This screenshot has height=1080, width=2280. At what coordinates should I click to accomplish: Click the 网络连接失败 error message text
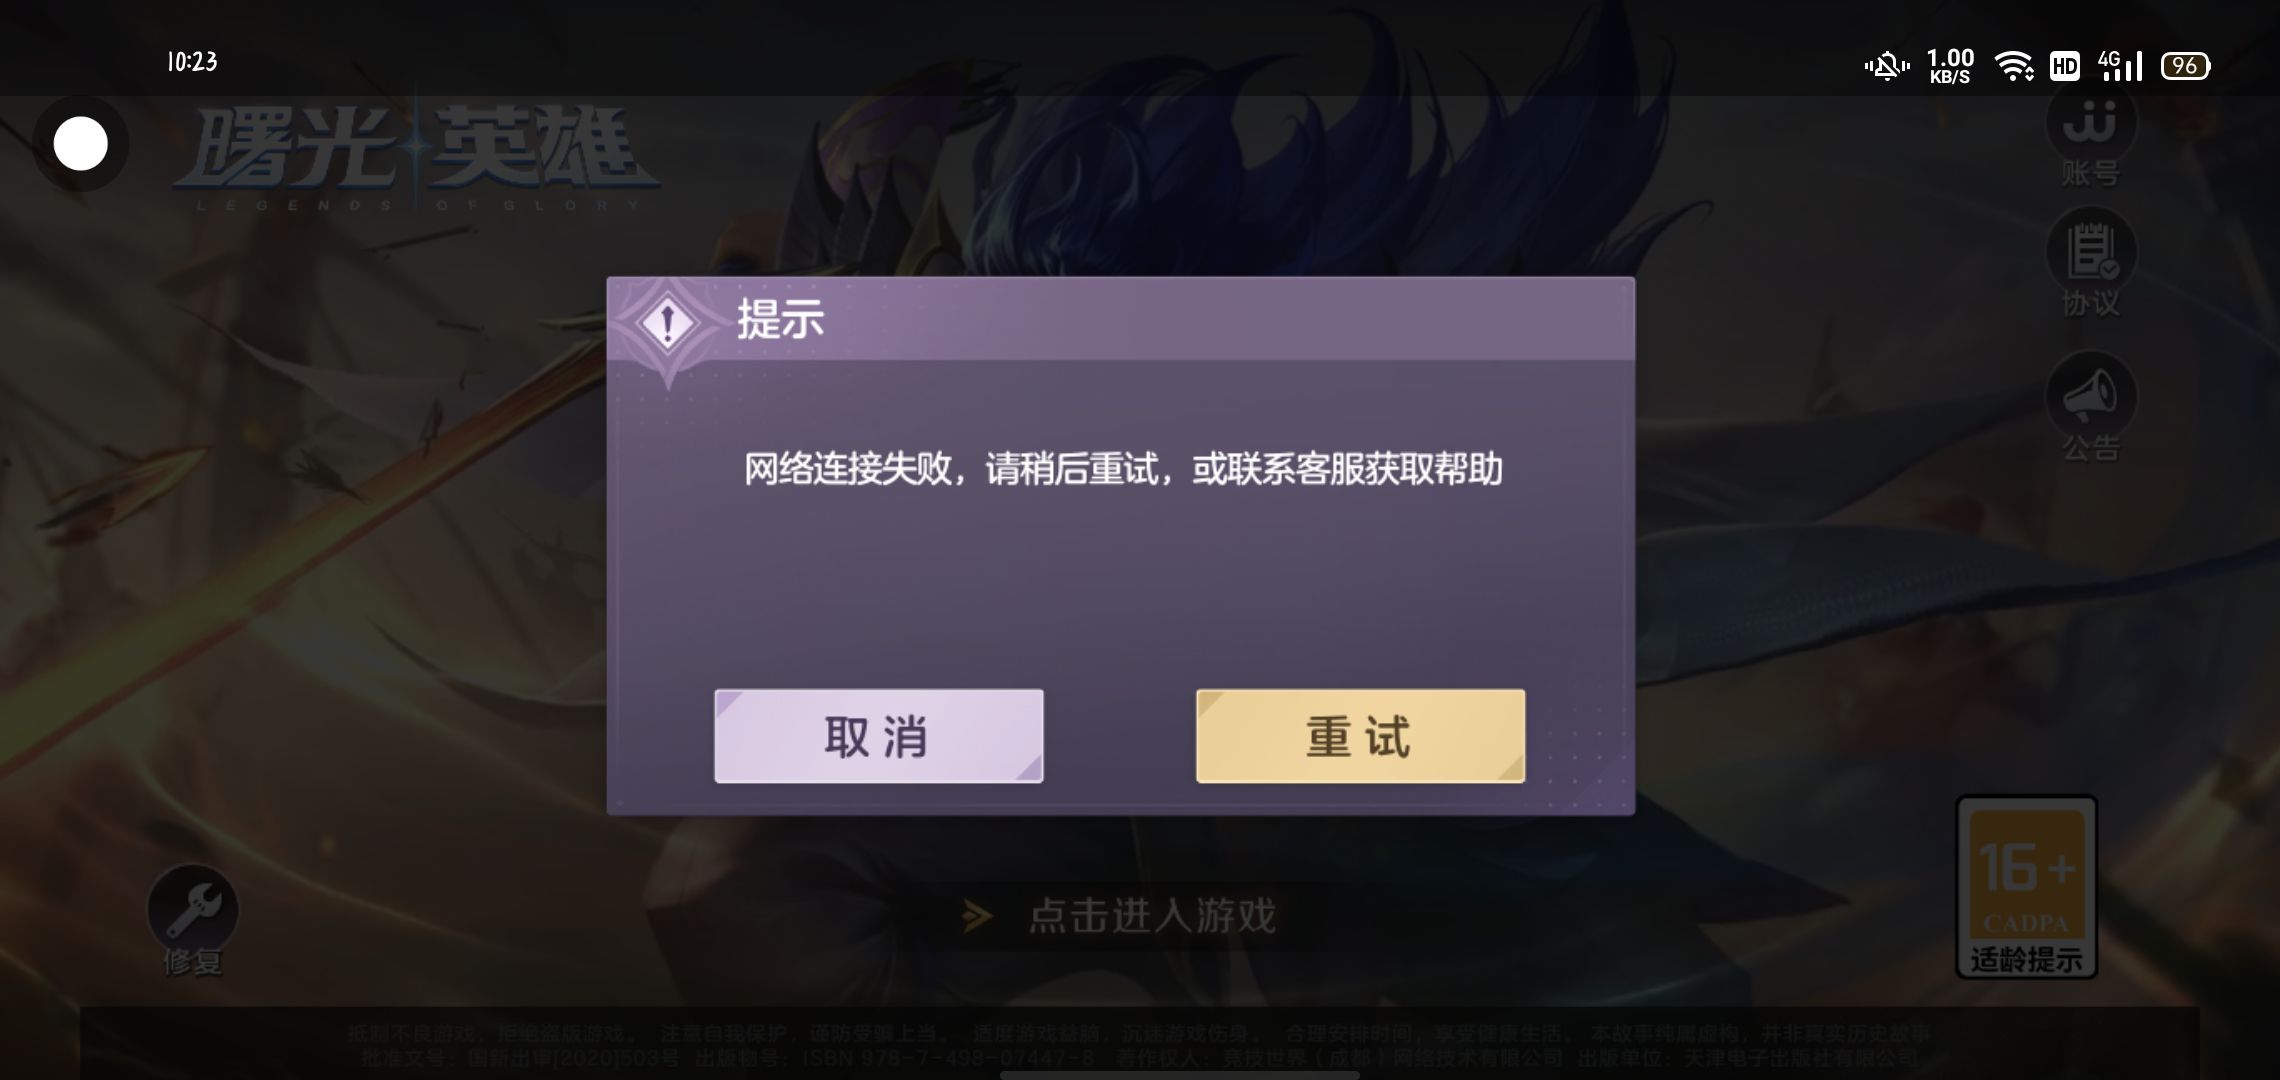click(1123, 469)
